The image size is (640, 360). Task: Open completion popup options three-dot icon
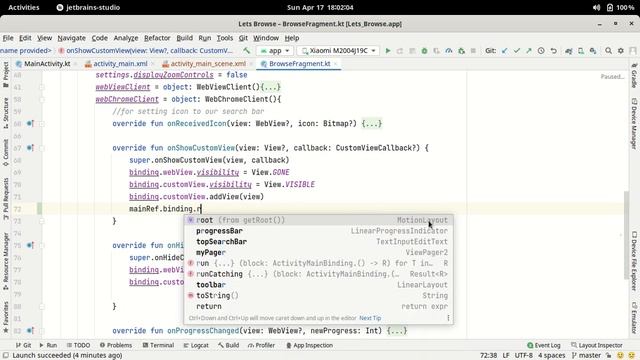coord(448,318)
